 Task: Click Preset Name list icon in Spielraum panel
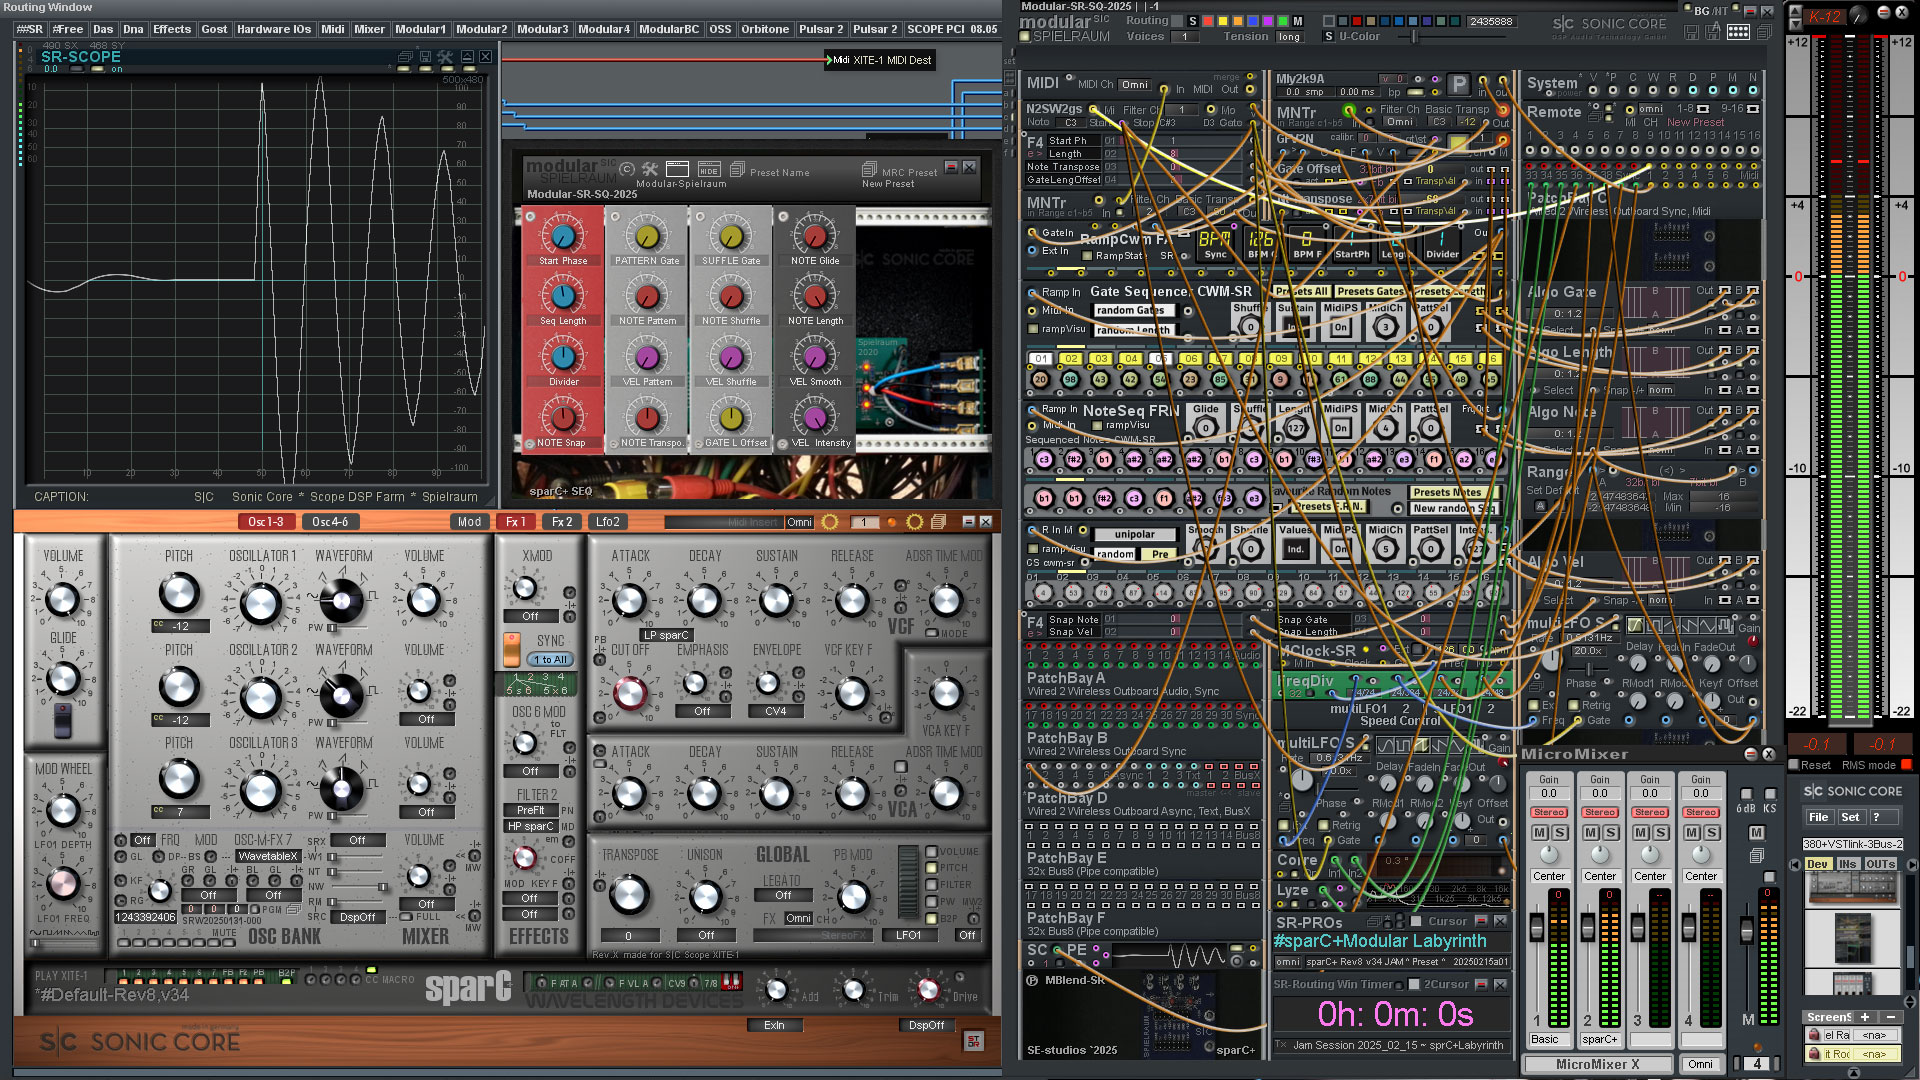tap(737, 170)
